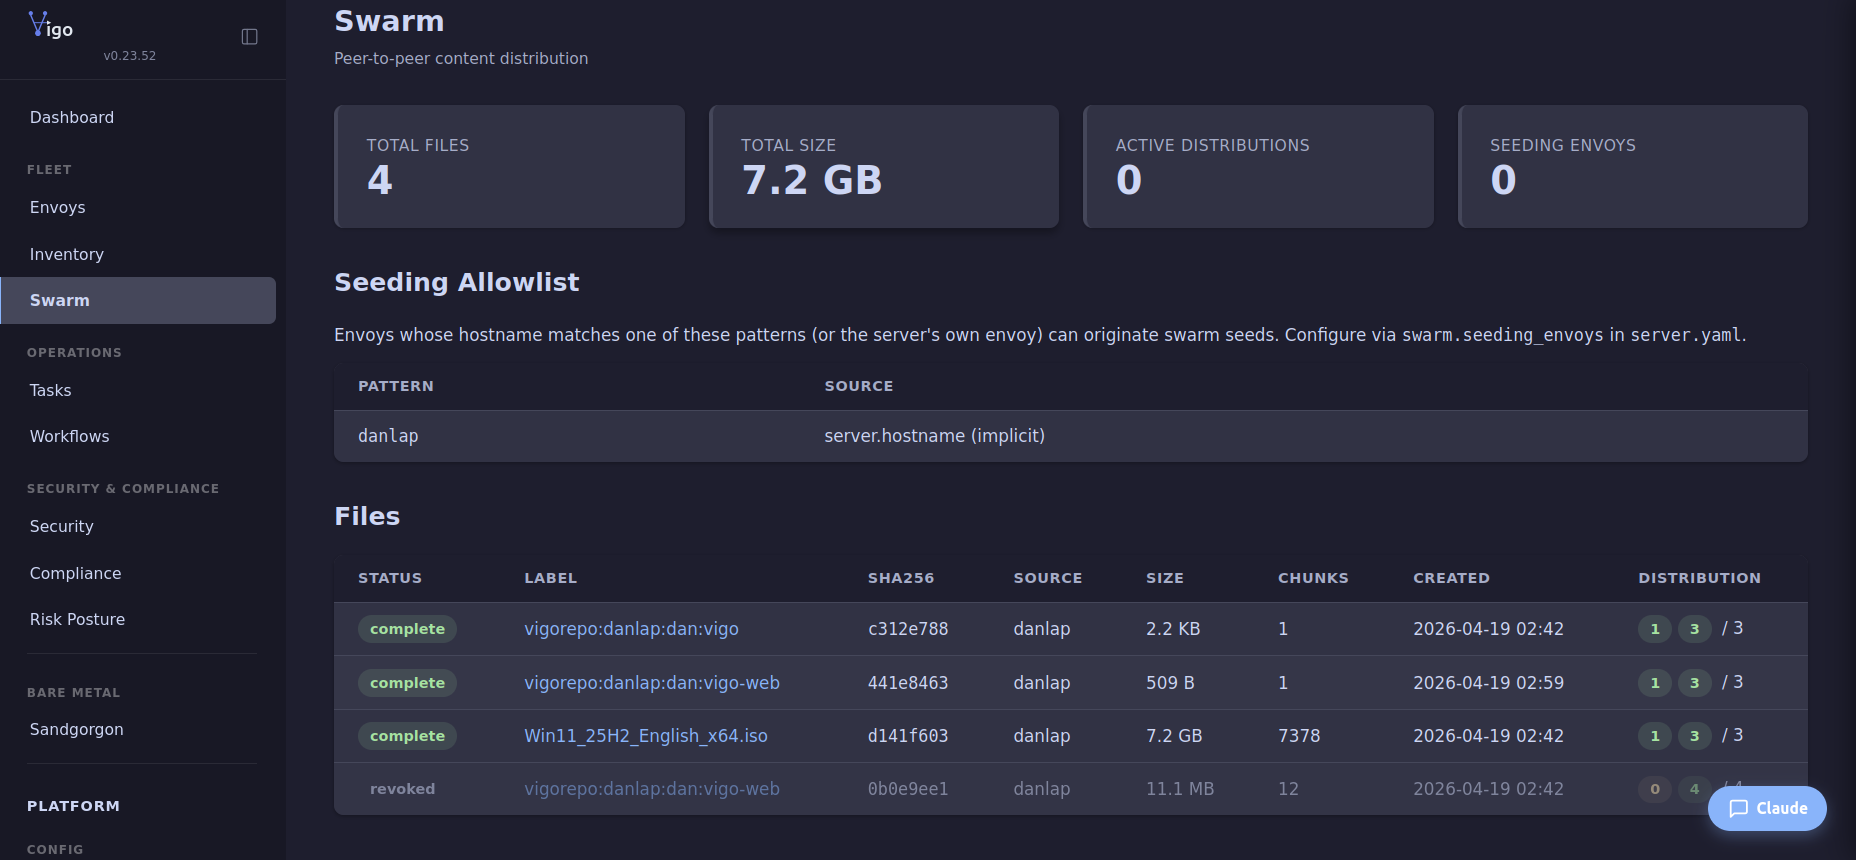Click the SHA256 value 0b0e9ee1
1856x860 pixels.
point(908,789)
